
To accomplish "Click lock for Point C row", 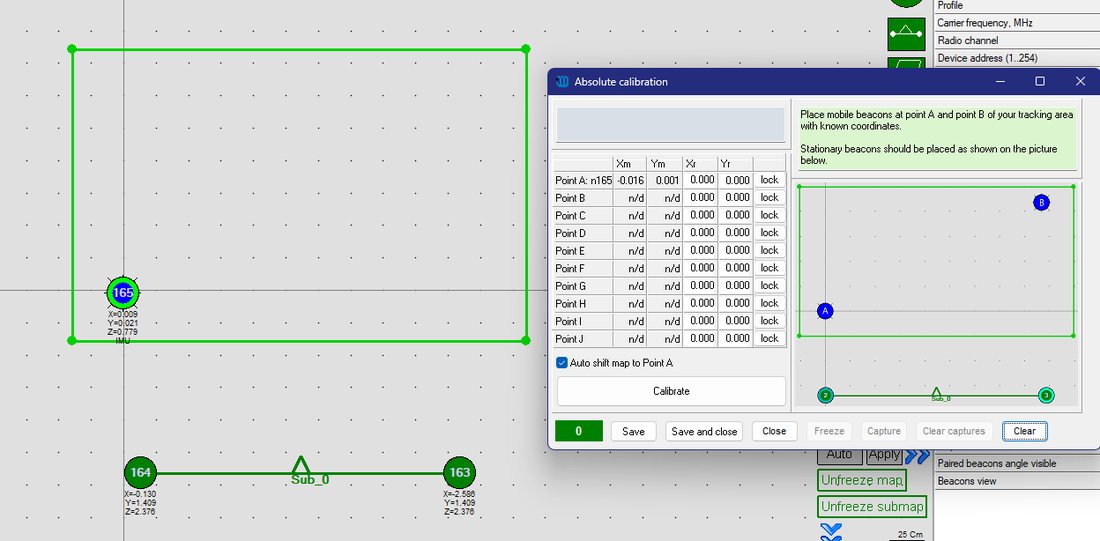I will click(x=770, y=215).
